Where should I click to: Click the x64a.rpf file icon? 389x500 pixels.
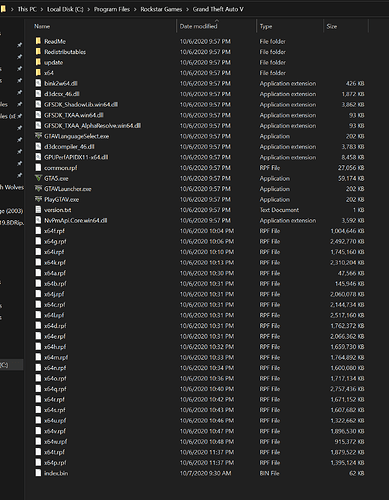[38, 273]
